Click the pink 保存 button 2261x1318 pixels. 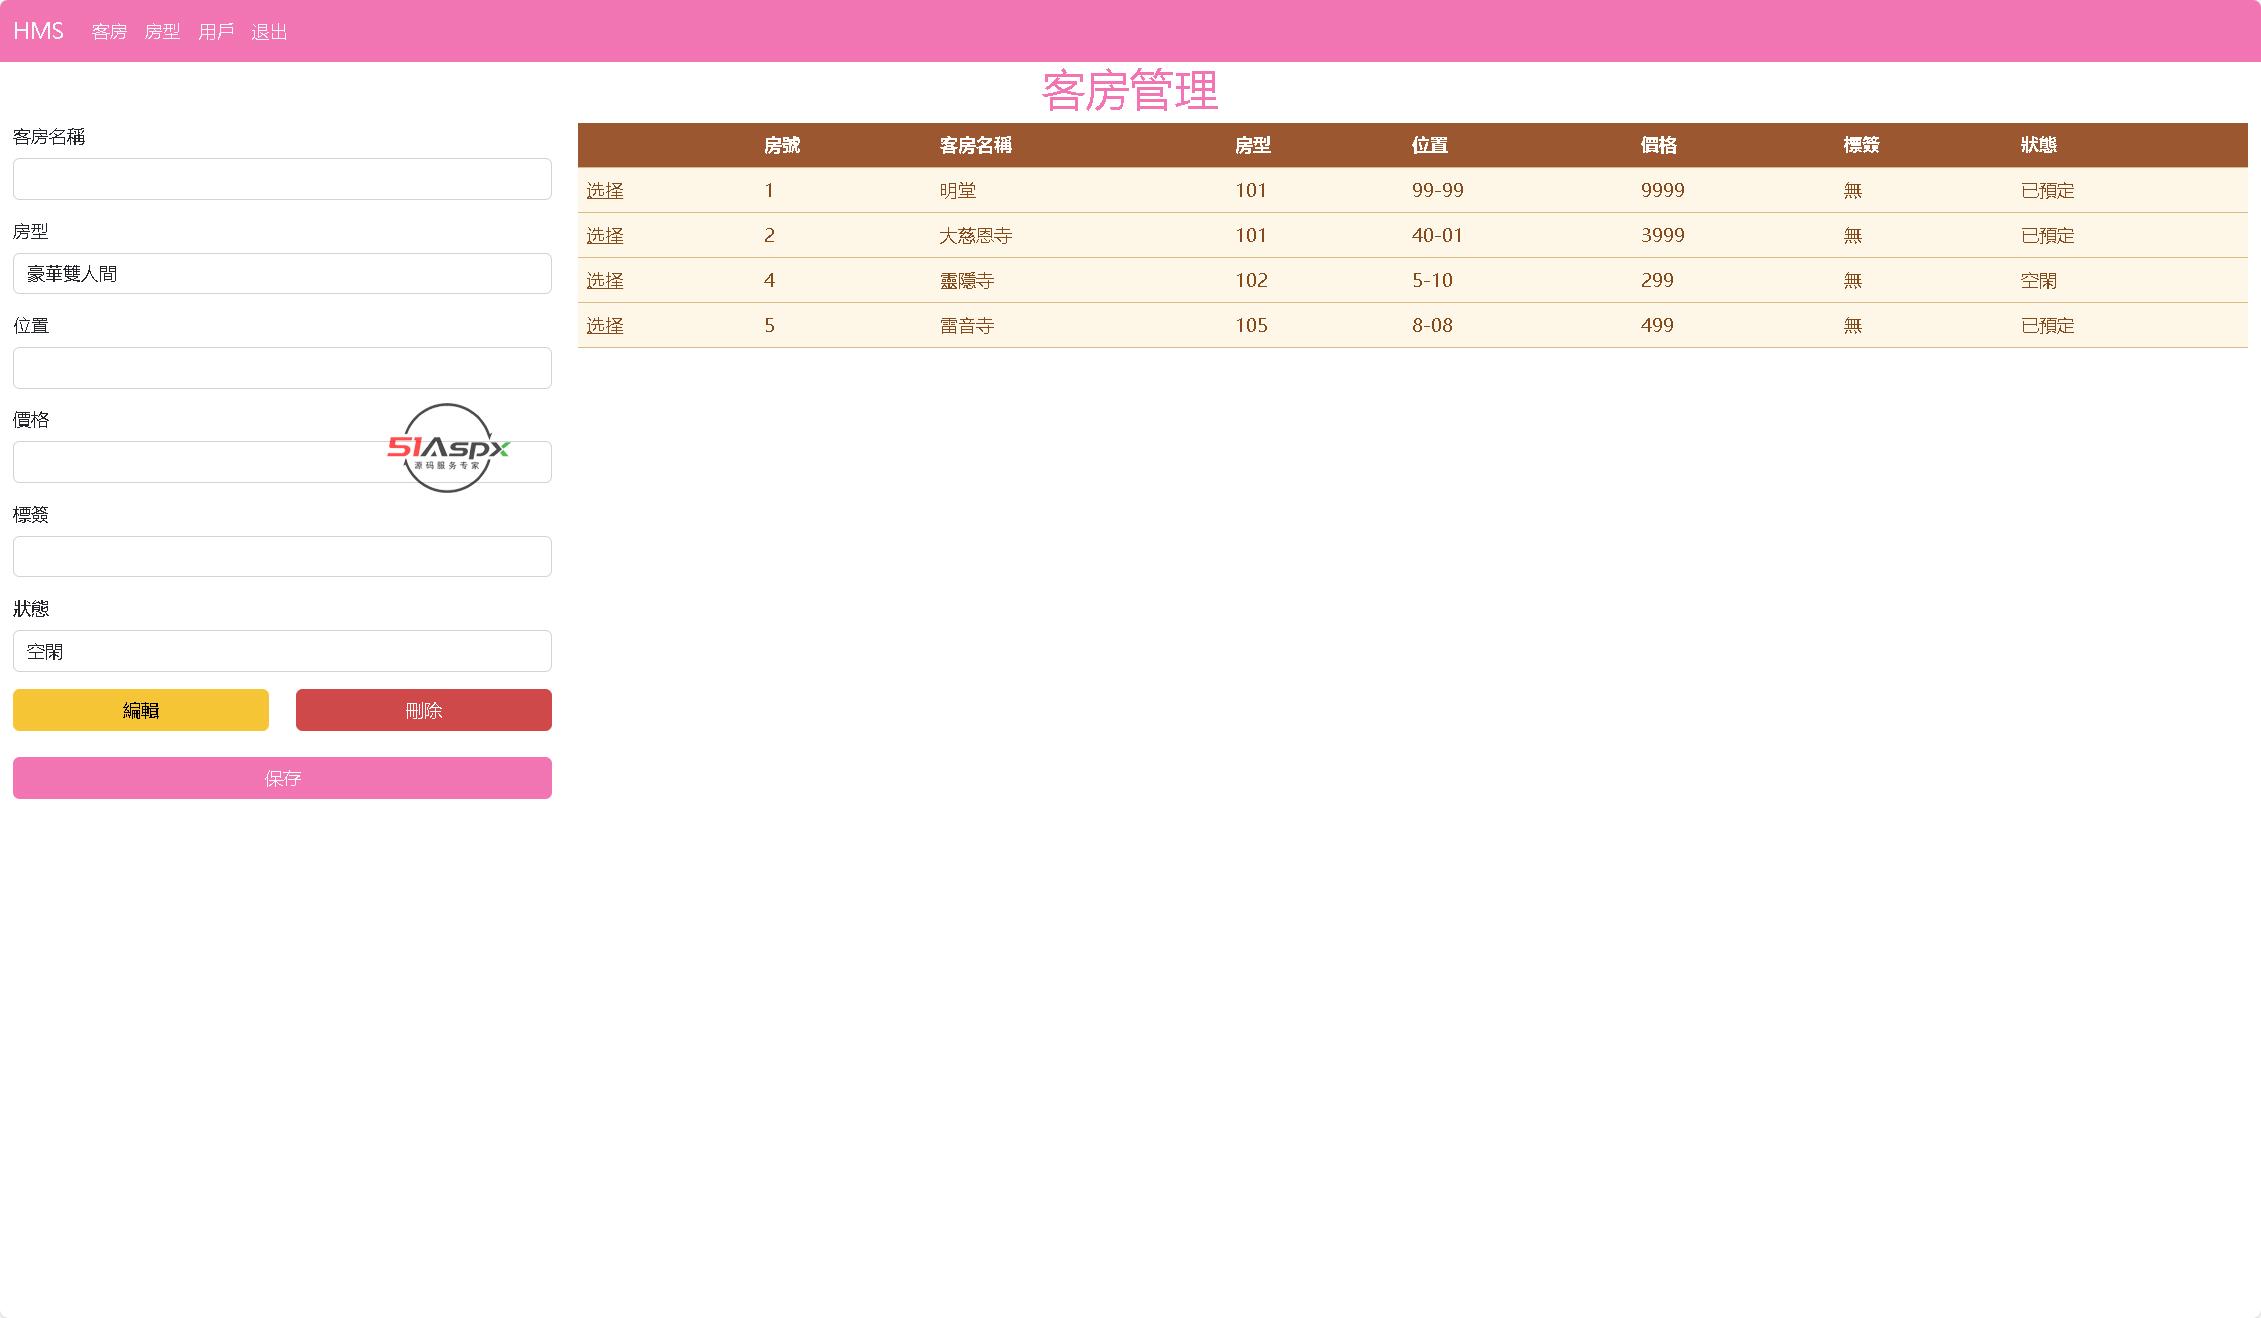(x=282, y=778)
